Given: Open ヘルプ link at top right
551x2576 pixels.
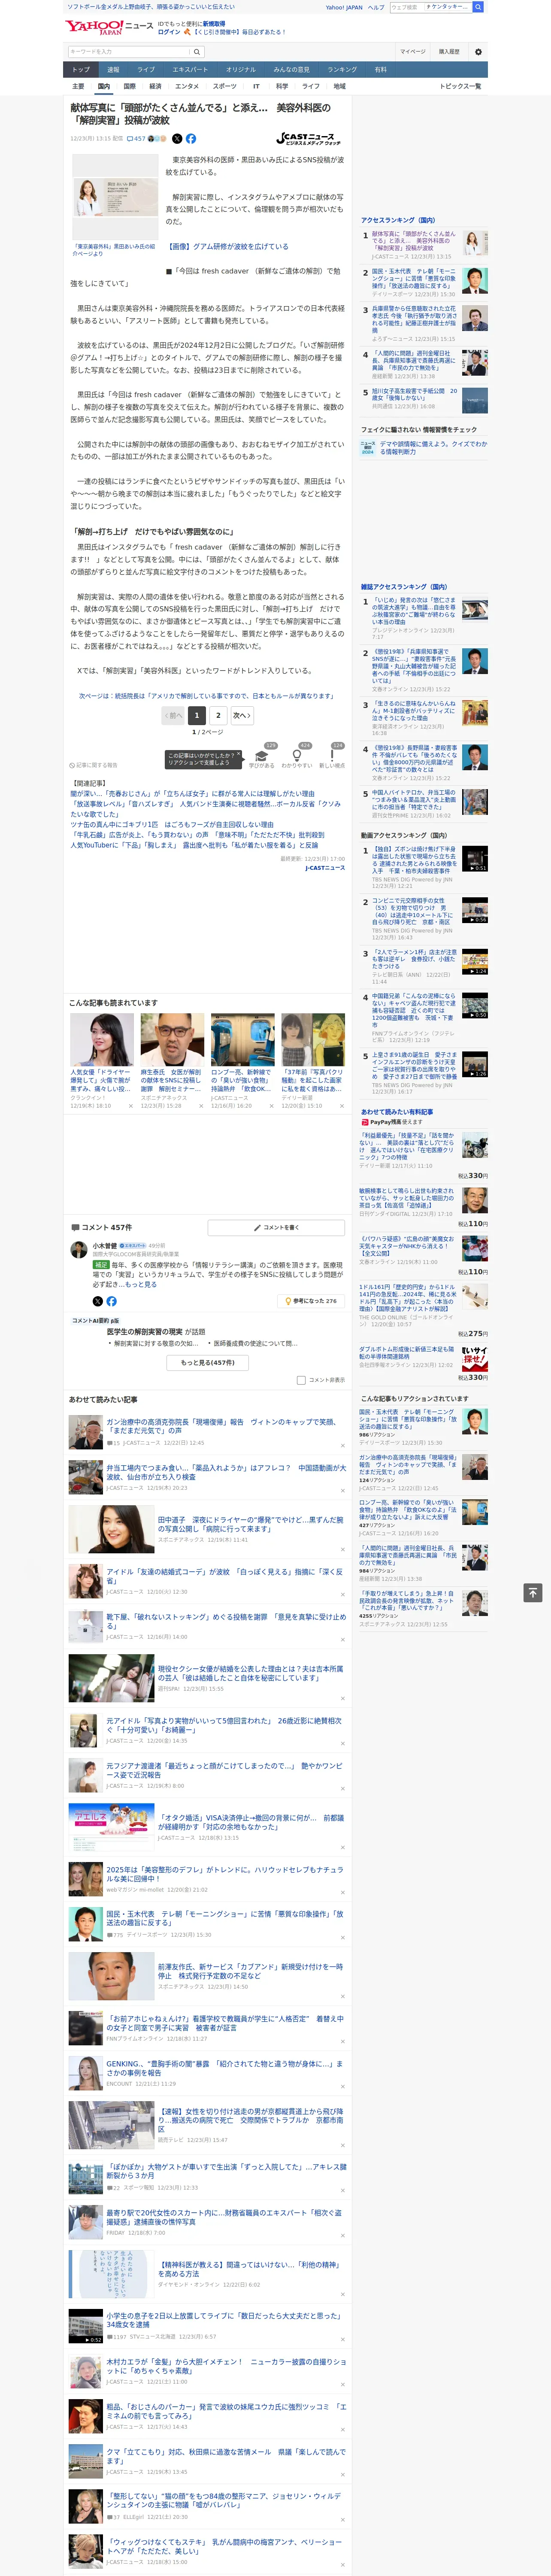Looking at the screenshot, I should (x=376, y=7).
